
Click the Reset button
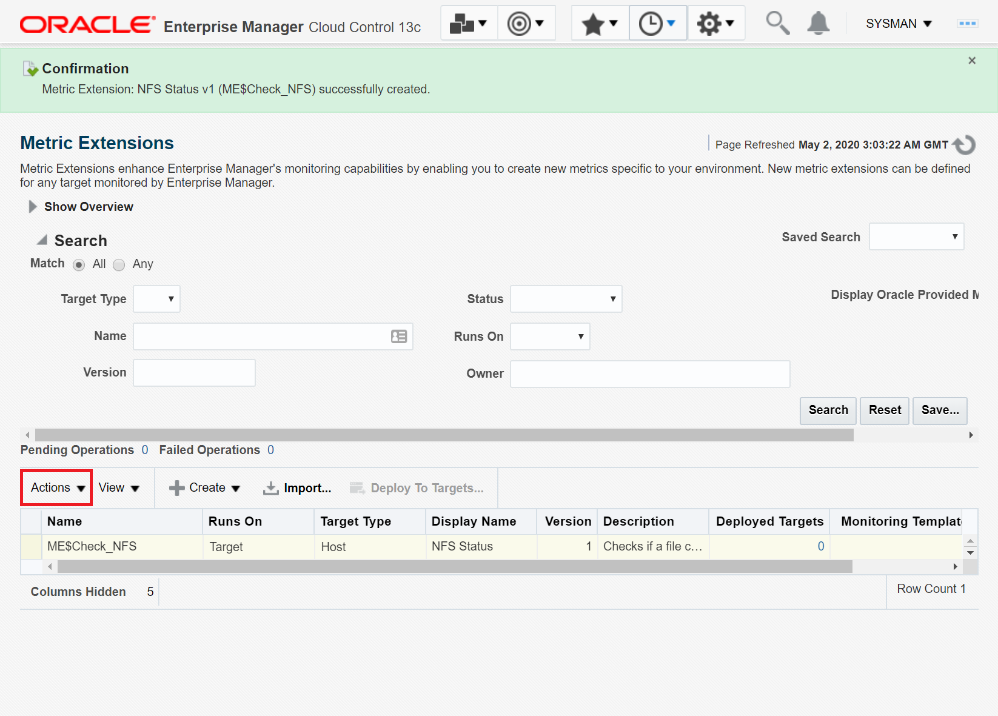[884, 410]
